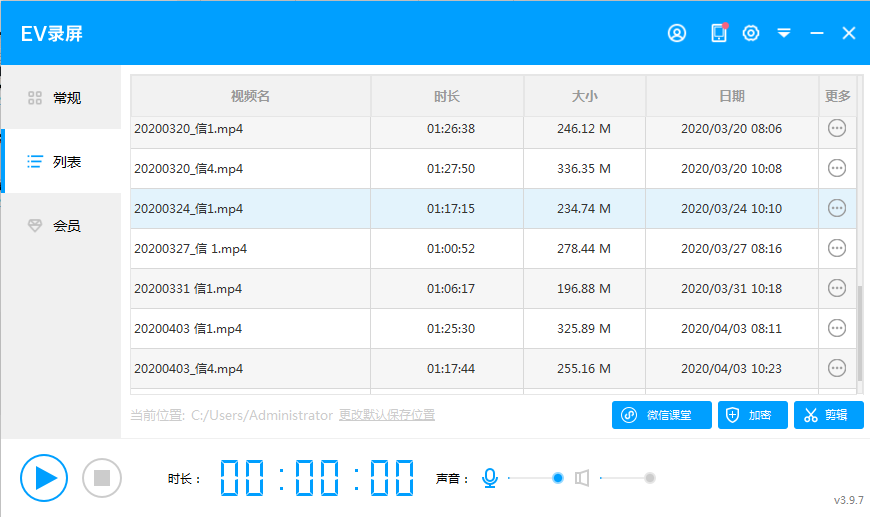
Task: Toggle the speaker sound icon
Action: pos(582,478)
